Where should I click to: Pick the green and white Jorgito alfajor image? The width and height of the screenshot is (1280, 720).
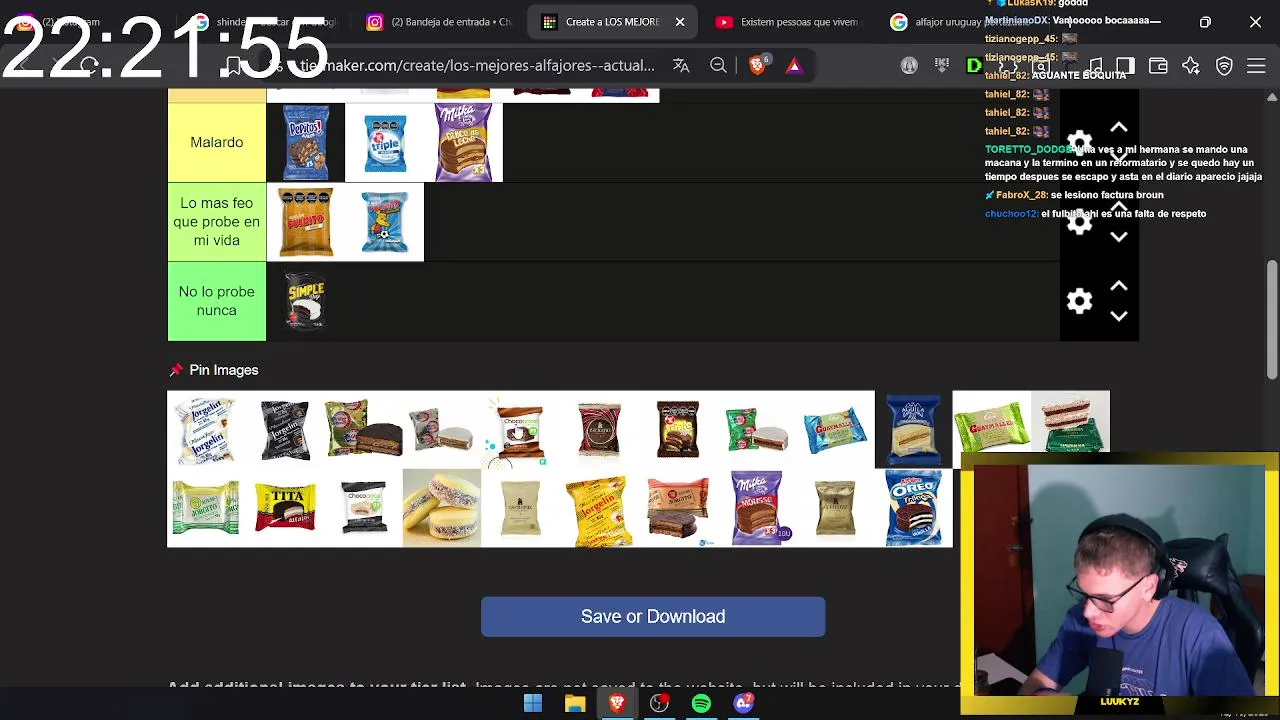[206, 508]
